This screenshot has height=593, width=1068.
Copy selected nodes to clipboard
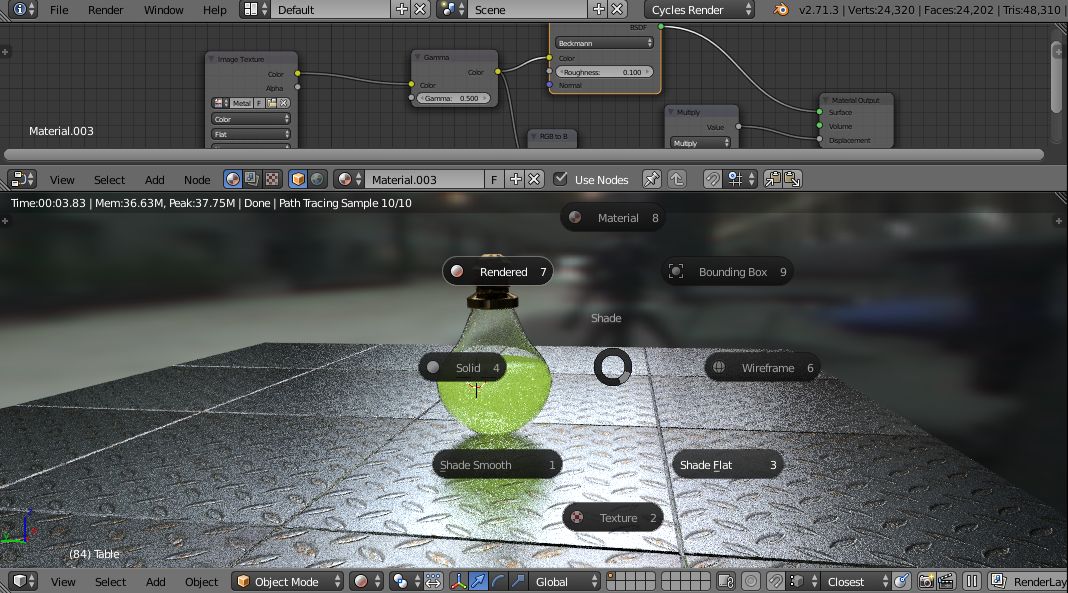[x=773, y=179]
